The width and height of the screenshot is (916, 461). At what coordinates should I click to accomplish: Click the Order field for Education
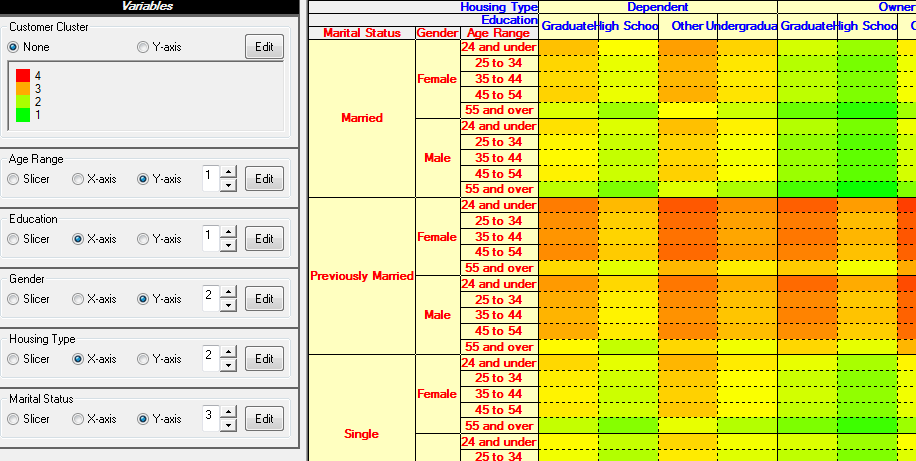(x=209, y=239)
